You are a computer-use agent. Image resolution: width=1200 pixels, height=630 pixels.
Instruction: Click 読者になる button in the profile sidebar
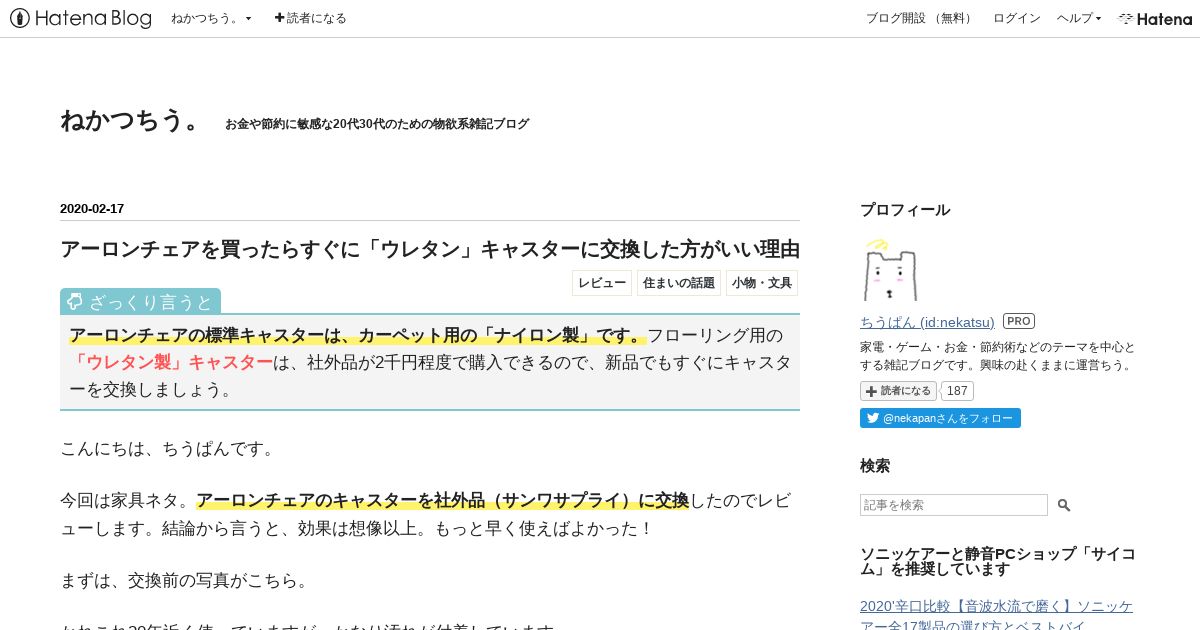click(x=898, y=391)
